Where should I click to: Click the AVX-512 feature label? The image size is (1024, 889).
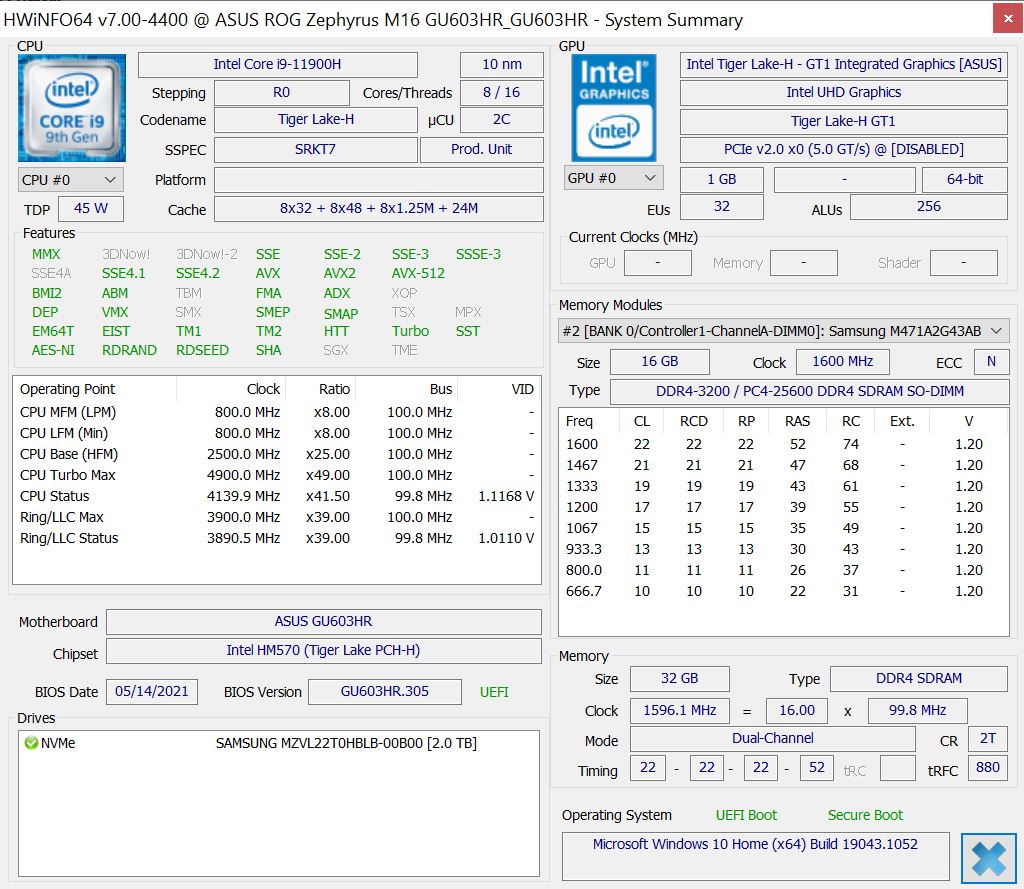[418, 273]
